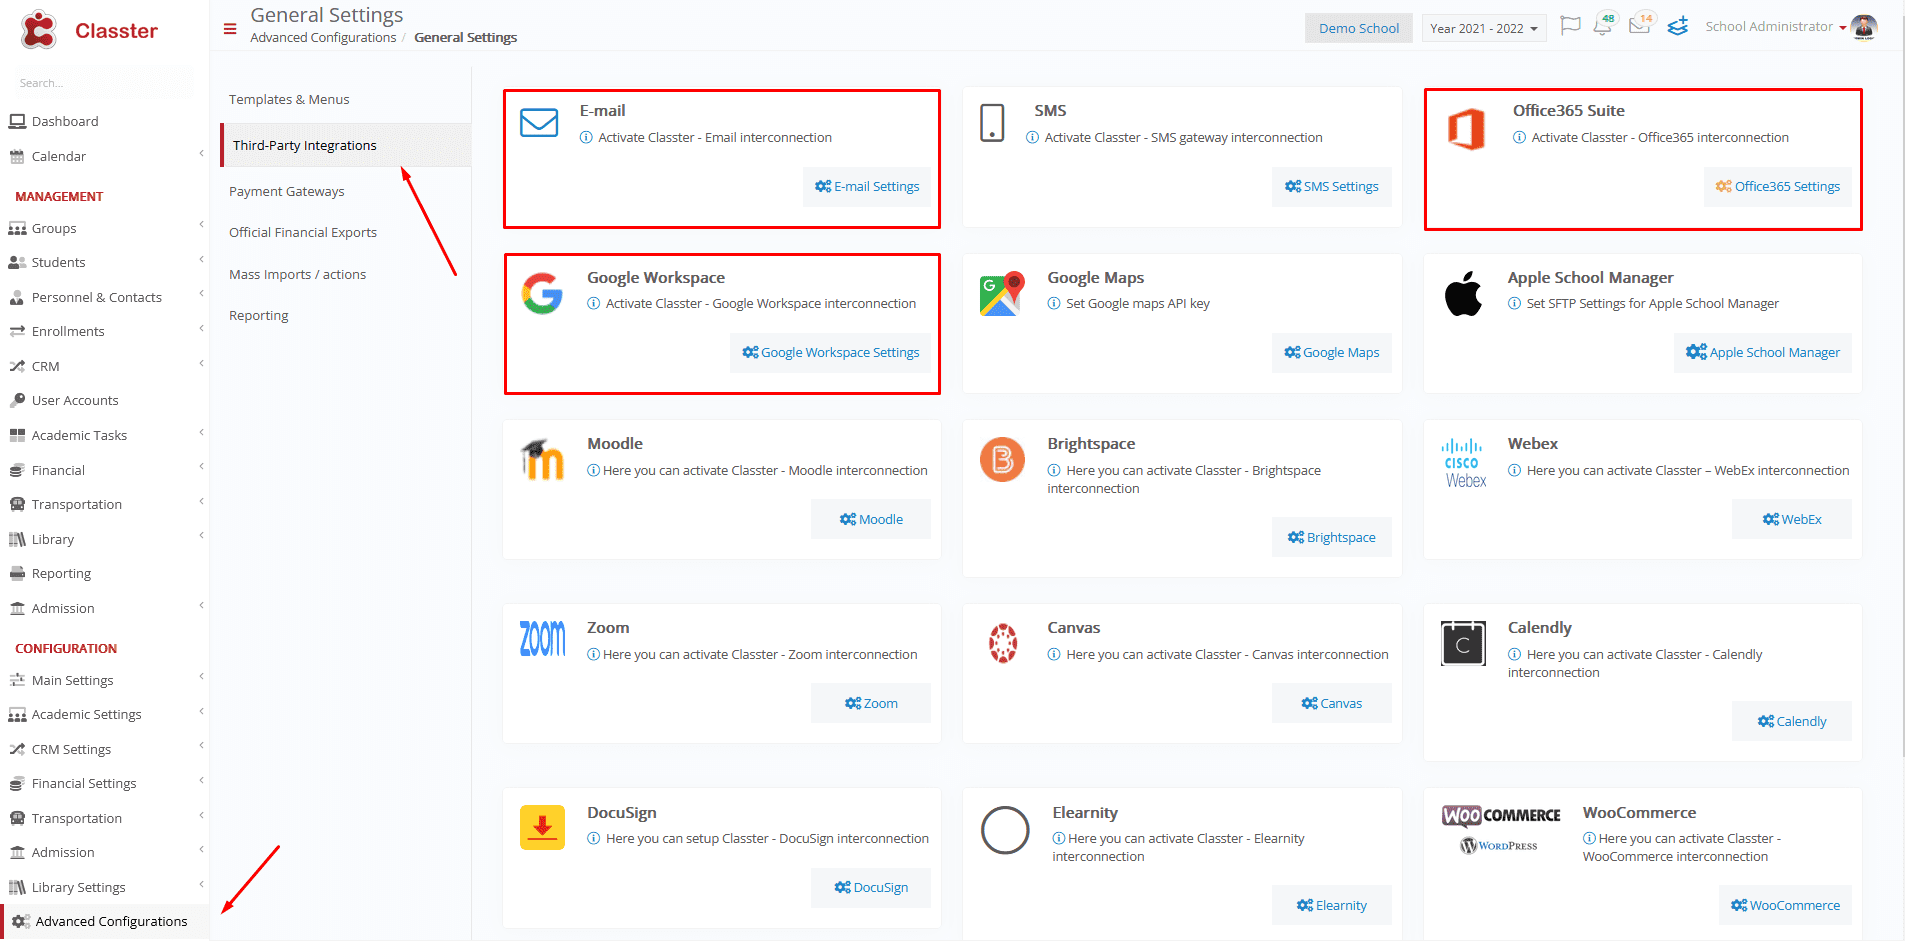
Task: Click the Cisco Webex logo
Action: pyautogui.click(x=1464, y=464)
